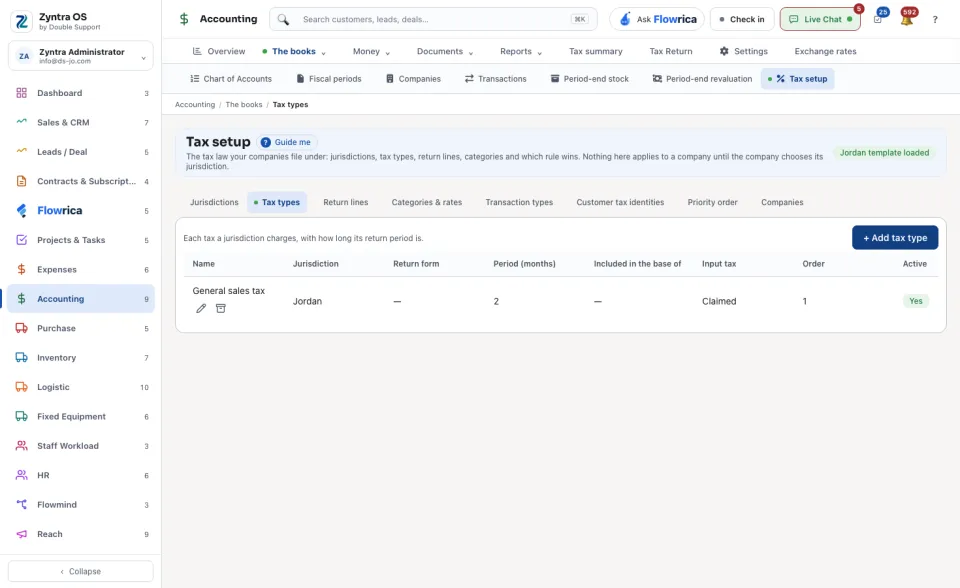Screen dimensions: 960x588
Task: Switch to Categories & rates tab
Action: pyautogui.click(x=427, y=202)
